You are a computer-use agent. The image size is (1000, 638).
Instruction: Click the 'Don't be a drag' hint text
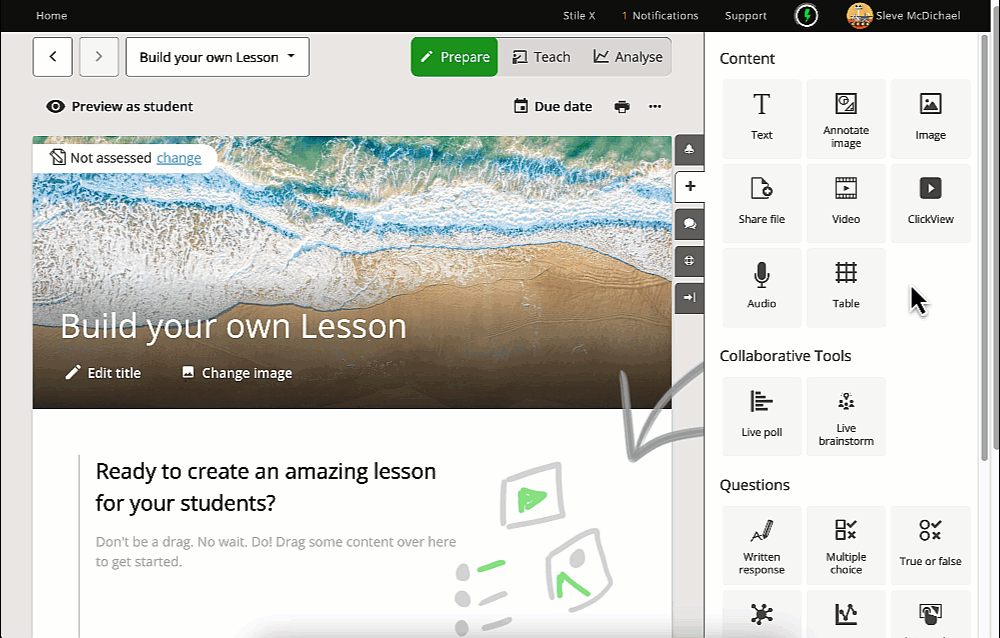coord(276,551)
